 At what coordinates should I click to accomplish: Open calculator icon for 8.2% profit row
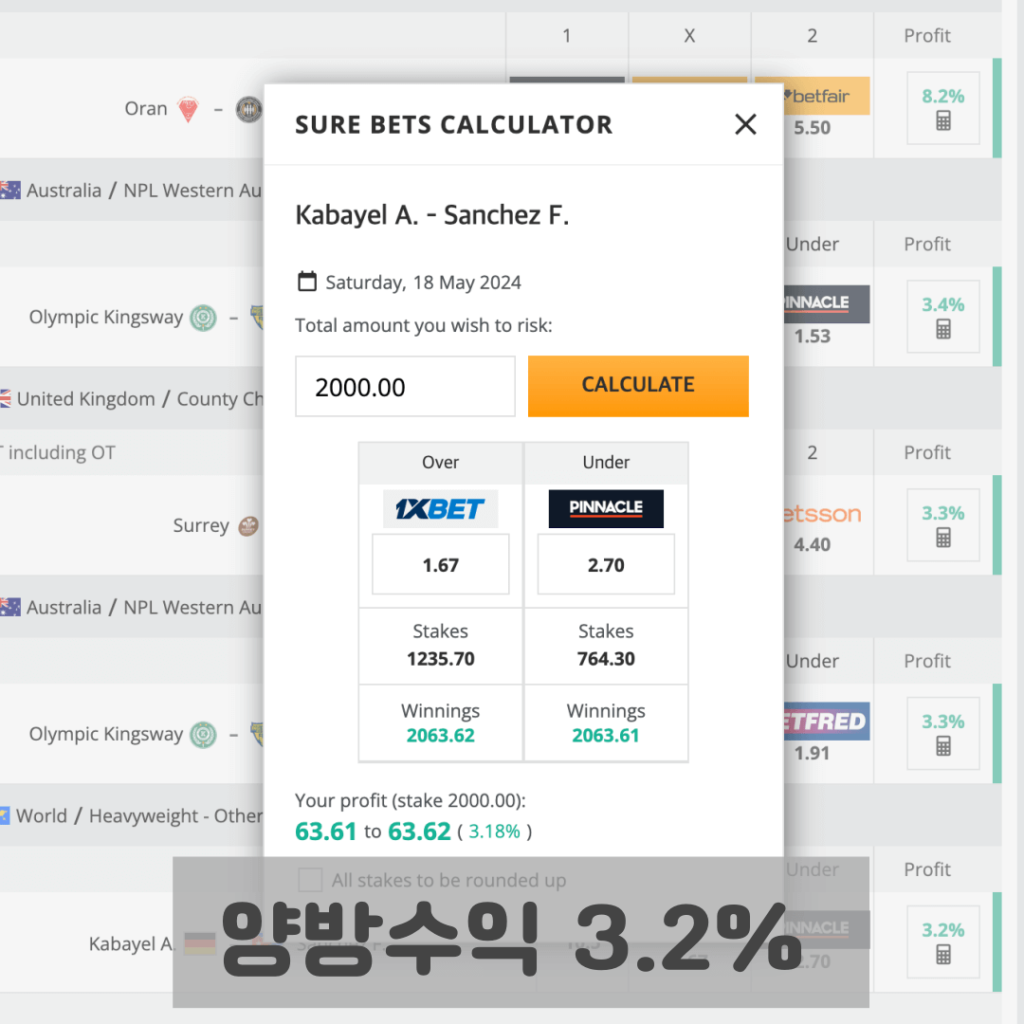[943, 121]
